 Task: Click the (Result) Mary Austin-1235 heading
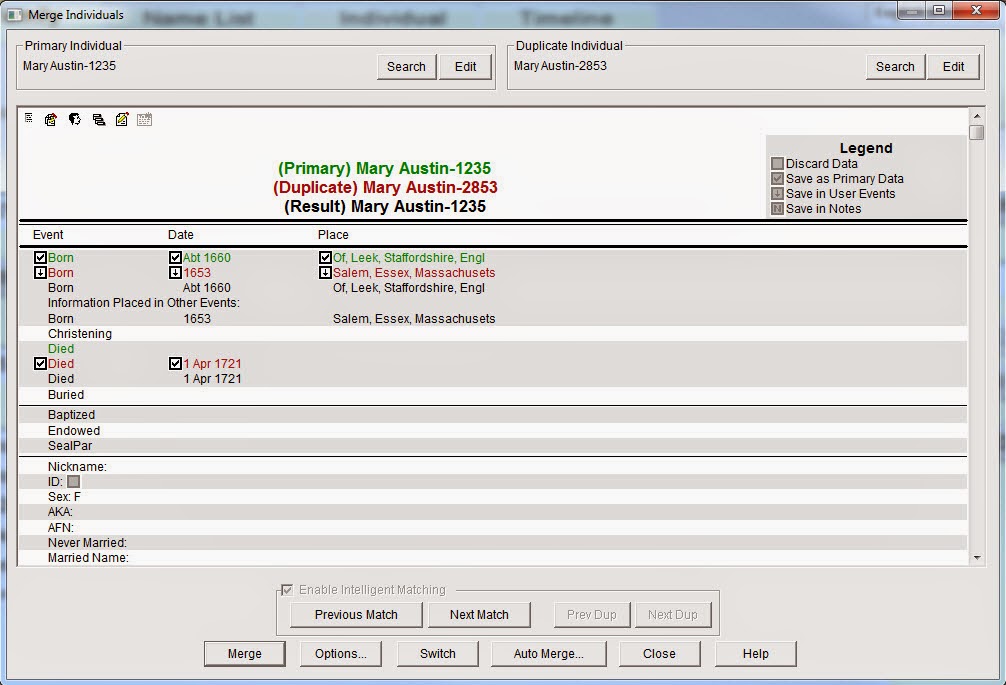(x=385, y=207)
